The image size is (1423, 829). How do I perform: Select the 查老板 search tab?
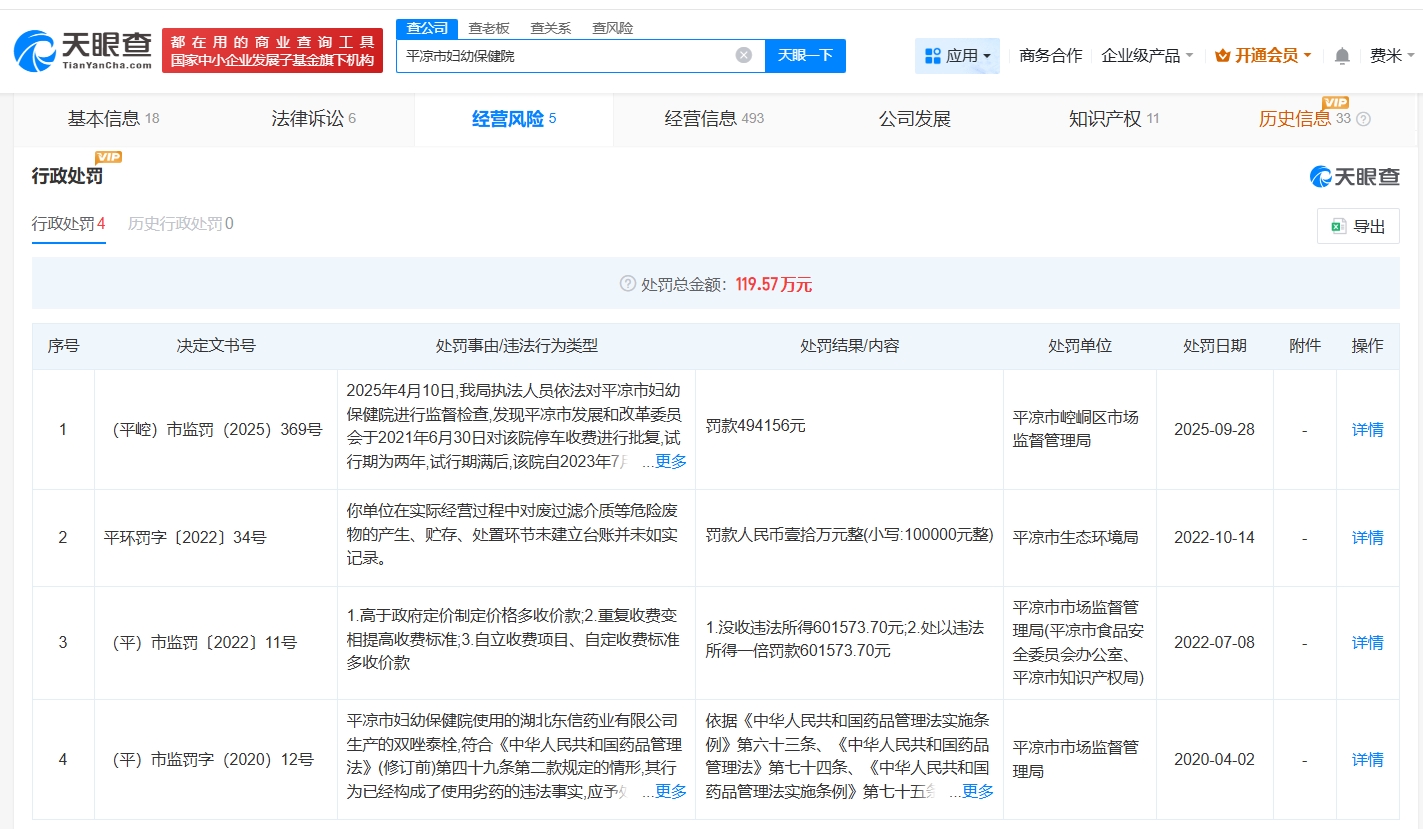[489, 28]
